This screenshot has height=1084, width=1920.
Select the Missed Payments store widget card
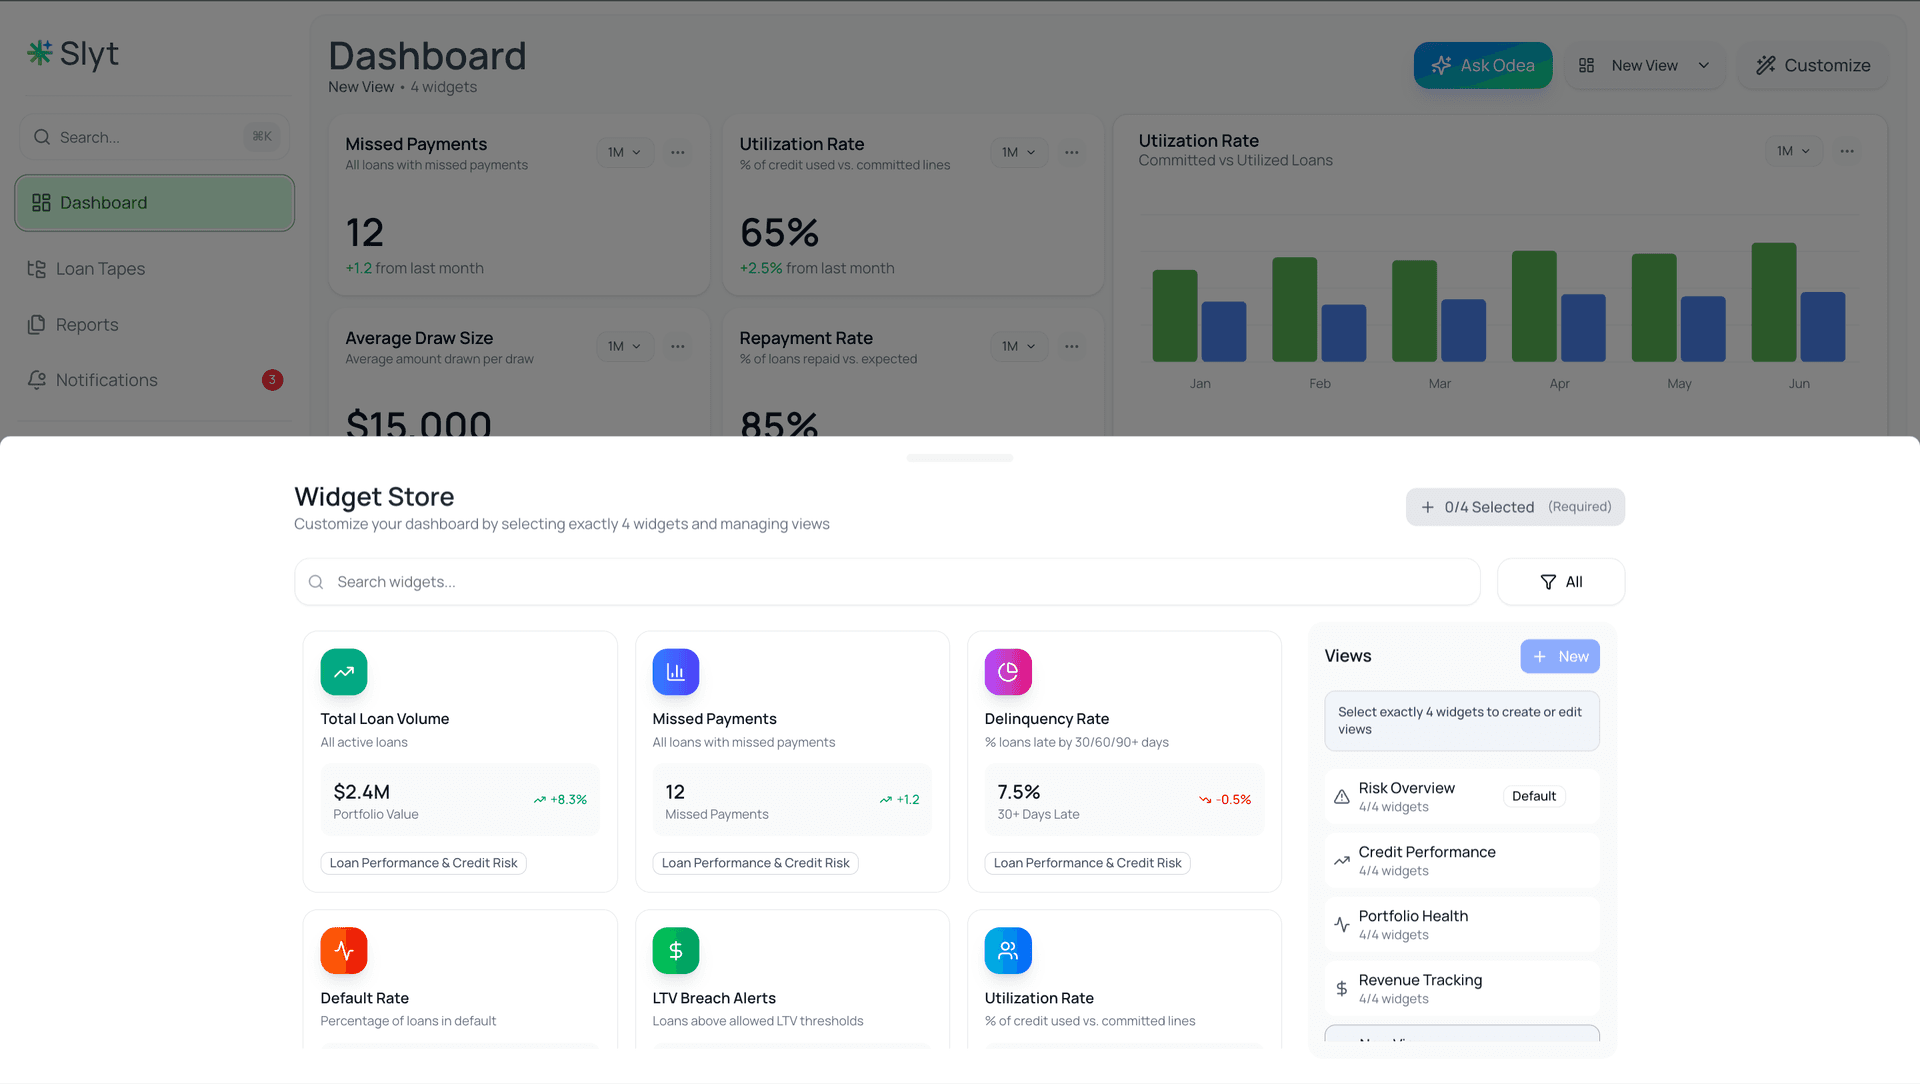click(792, 761)
